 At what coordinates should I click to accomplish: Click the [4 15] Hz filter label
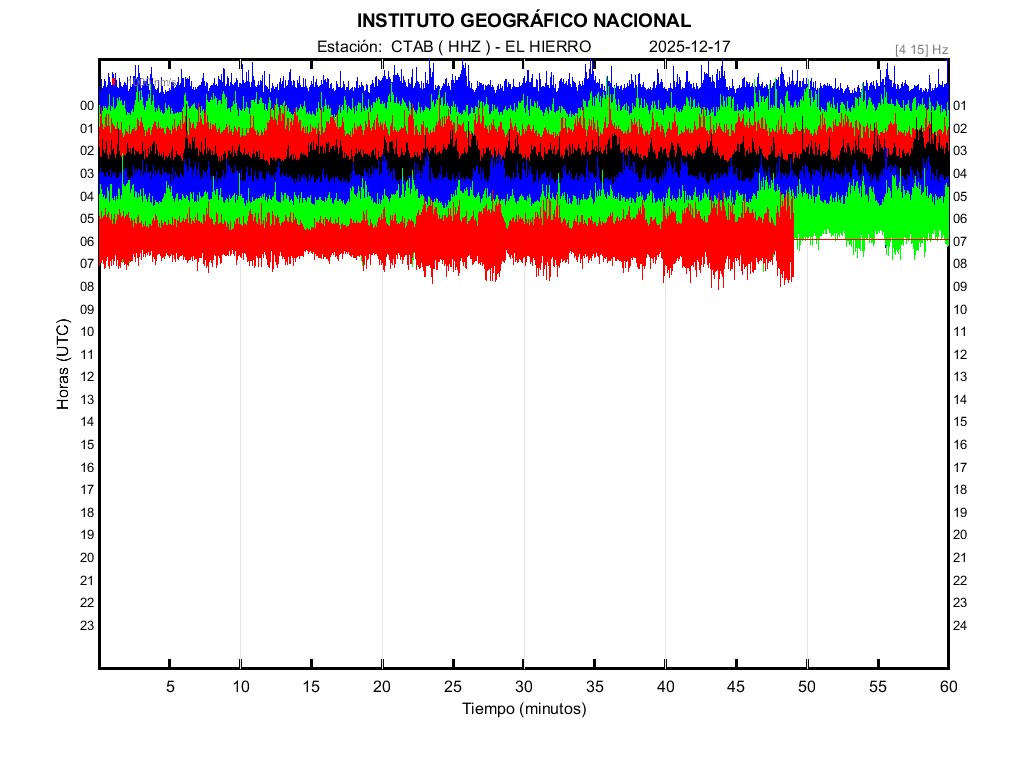click(x=921, y=48)
